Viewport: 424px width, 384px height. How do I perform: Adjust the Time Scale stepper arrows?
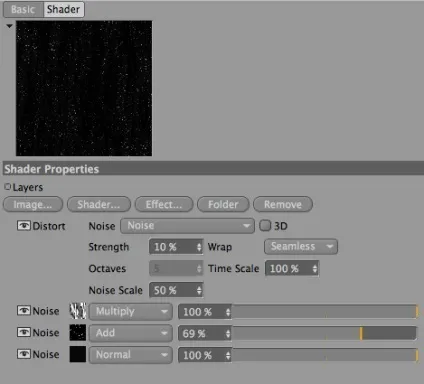pyautogui.click(x=315, y=269)
